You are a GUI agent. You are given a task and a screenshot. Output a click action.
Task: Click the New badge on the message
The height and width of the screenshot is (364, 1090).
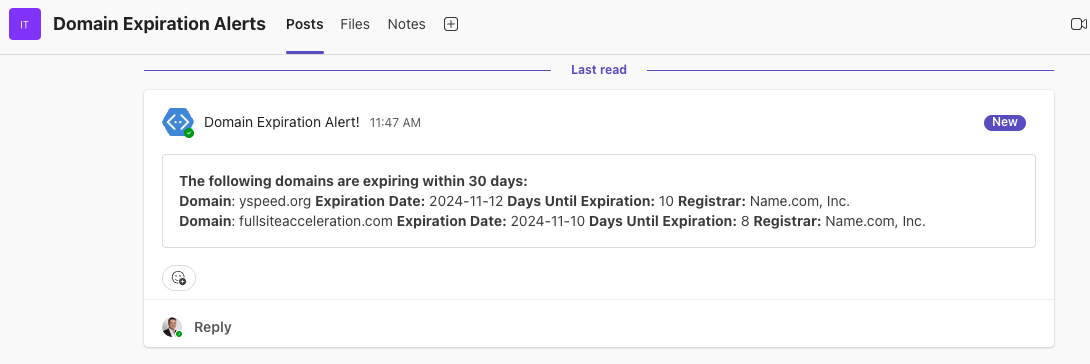[1004, 122]
